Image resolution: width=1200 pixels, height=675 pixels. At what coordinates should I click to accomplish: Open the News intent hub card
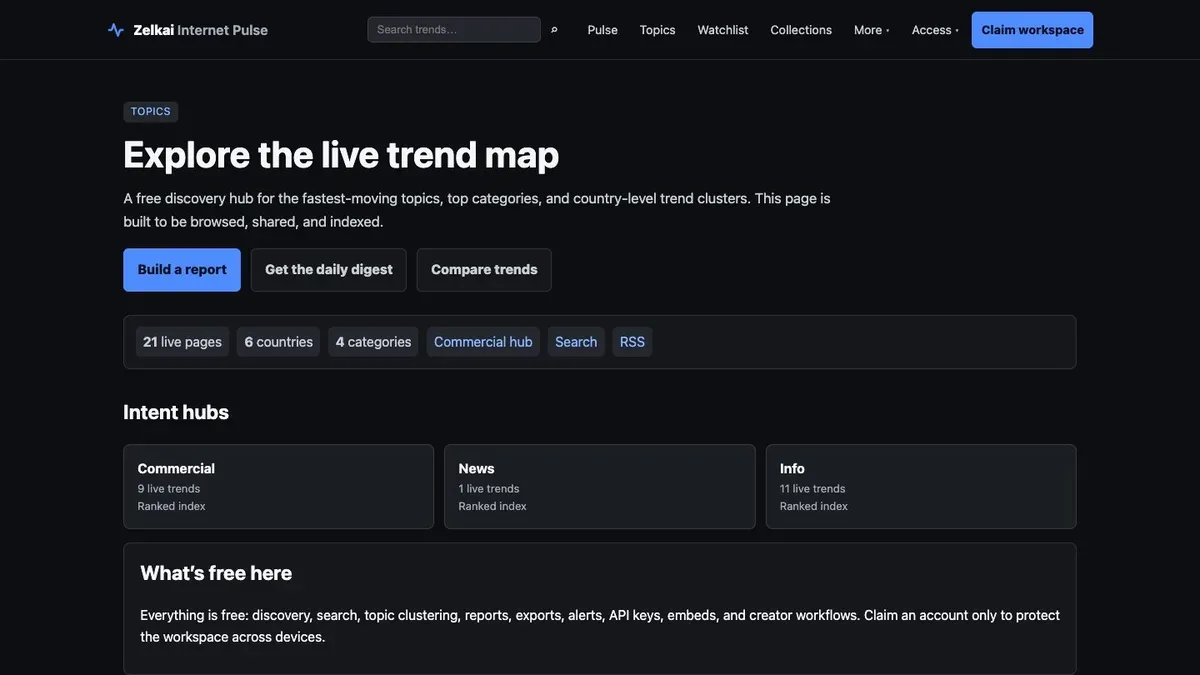click(600, 487)
